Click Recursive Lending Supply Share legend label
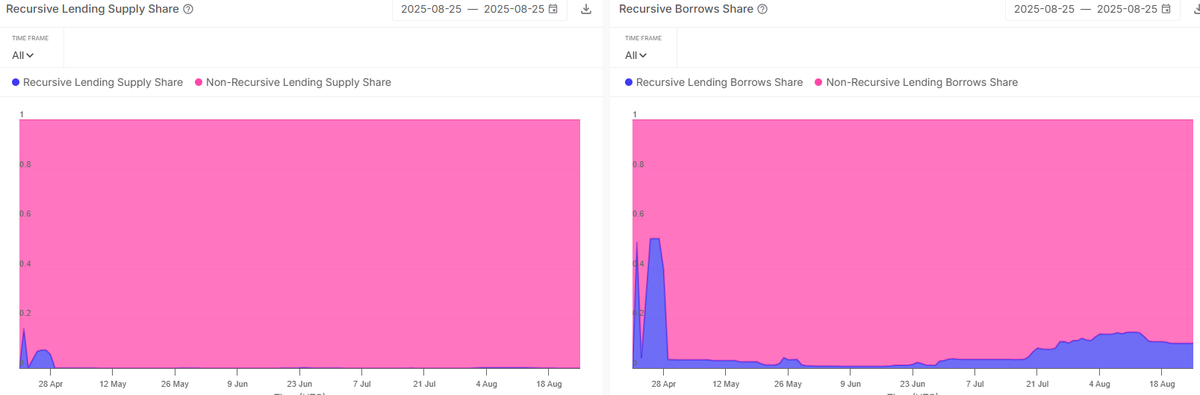The height and width of the screenshot is (395, 1200). 103,82
